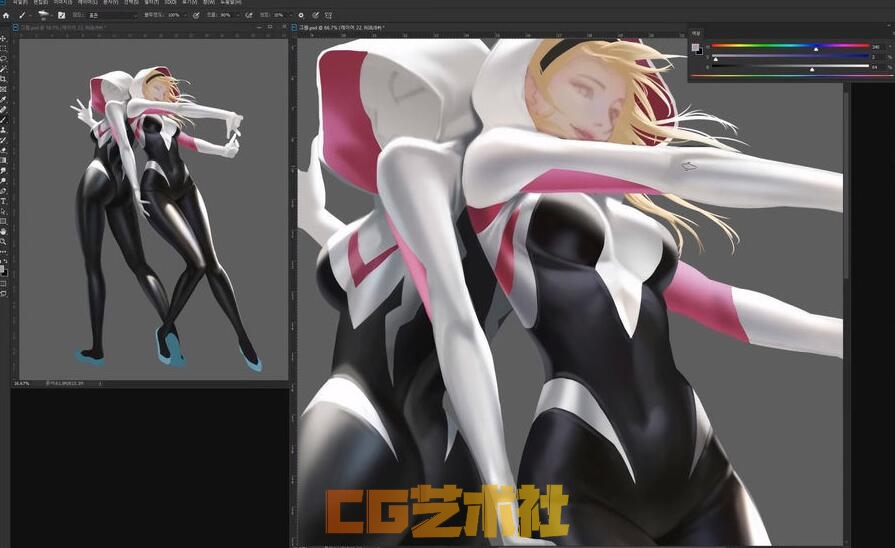Select the Type tool
Image resolution: width=895 pixels, height=548 pixels.
click(3, 201)
